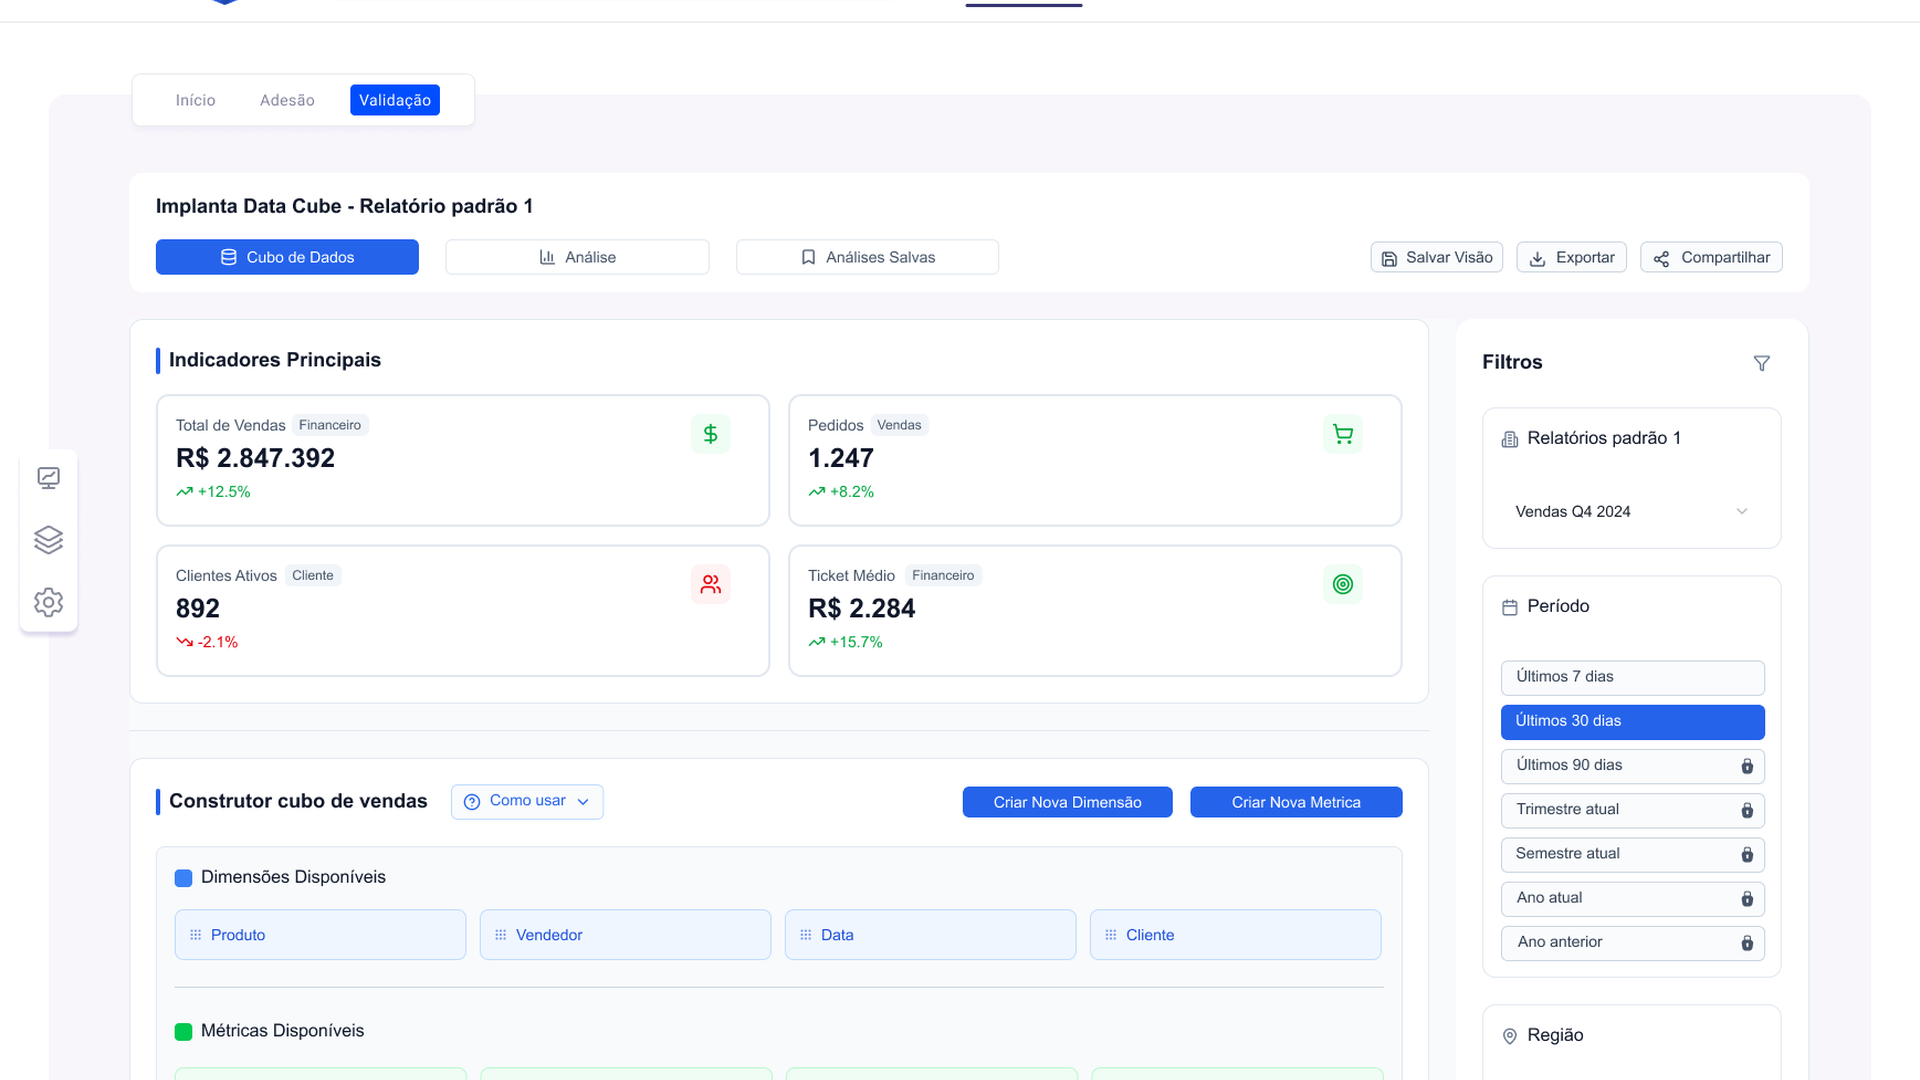
Task: Click the dollar sign icon on Total de Vendas
Action: click(710, 434)
